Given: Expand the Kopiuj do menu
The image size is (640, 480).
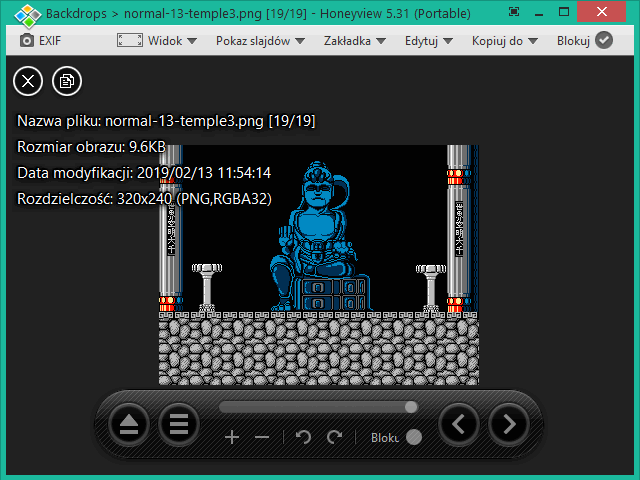Looking at the screenshot, I should 504,41.
